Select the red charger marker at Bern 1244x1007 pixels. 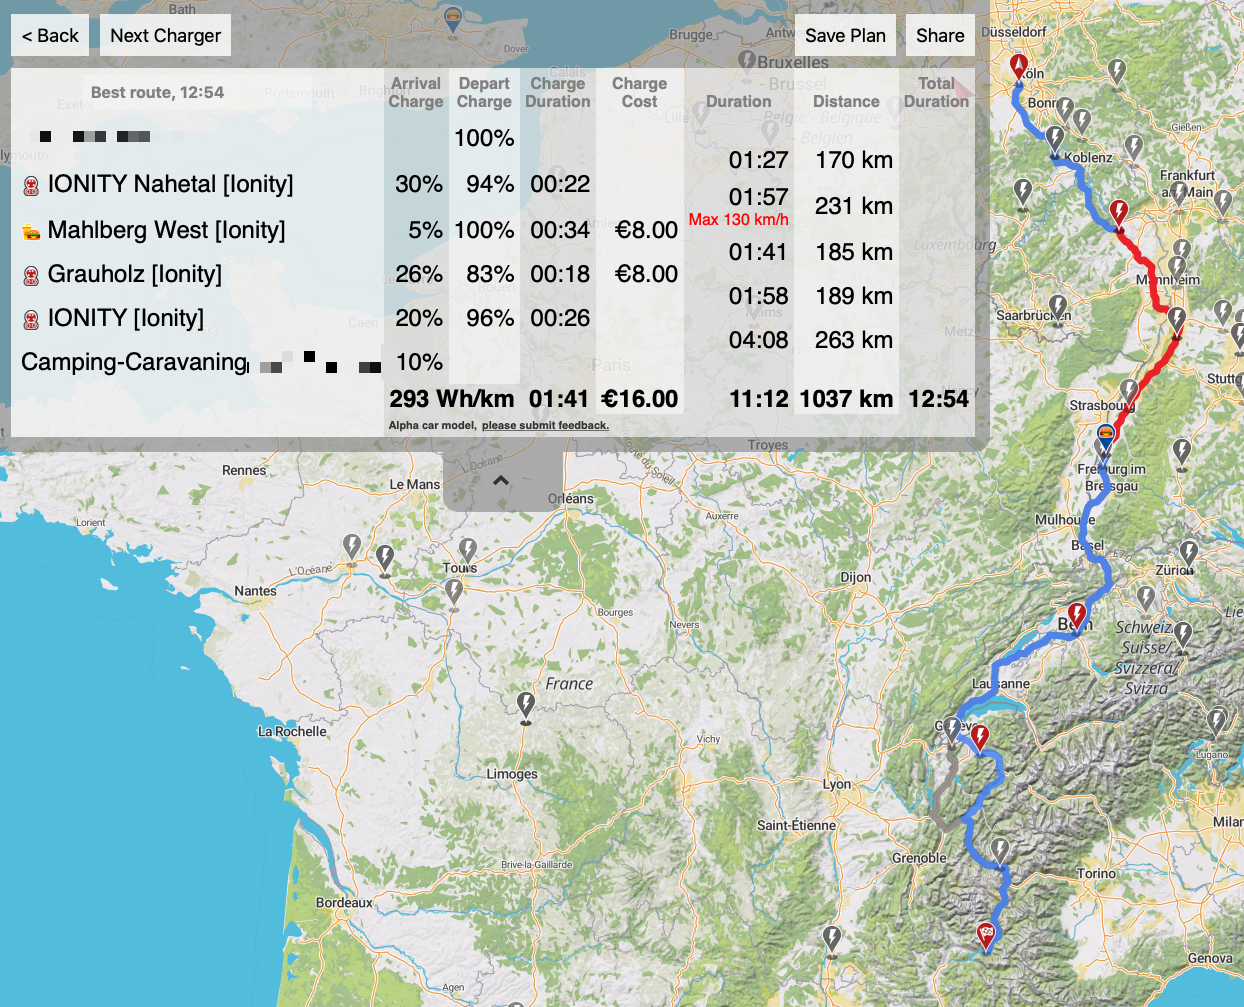pos(1077,613)
